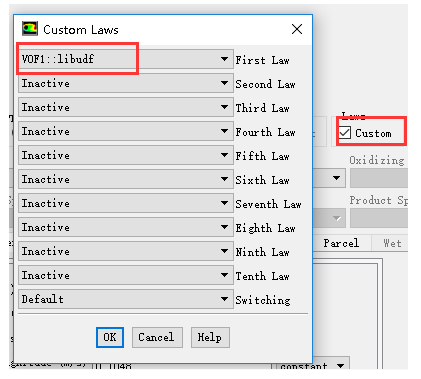This screenshot has width=421, height=379.
Task: Expand the Second Law dropdown
Action: coord(126,83)
